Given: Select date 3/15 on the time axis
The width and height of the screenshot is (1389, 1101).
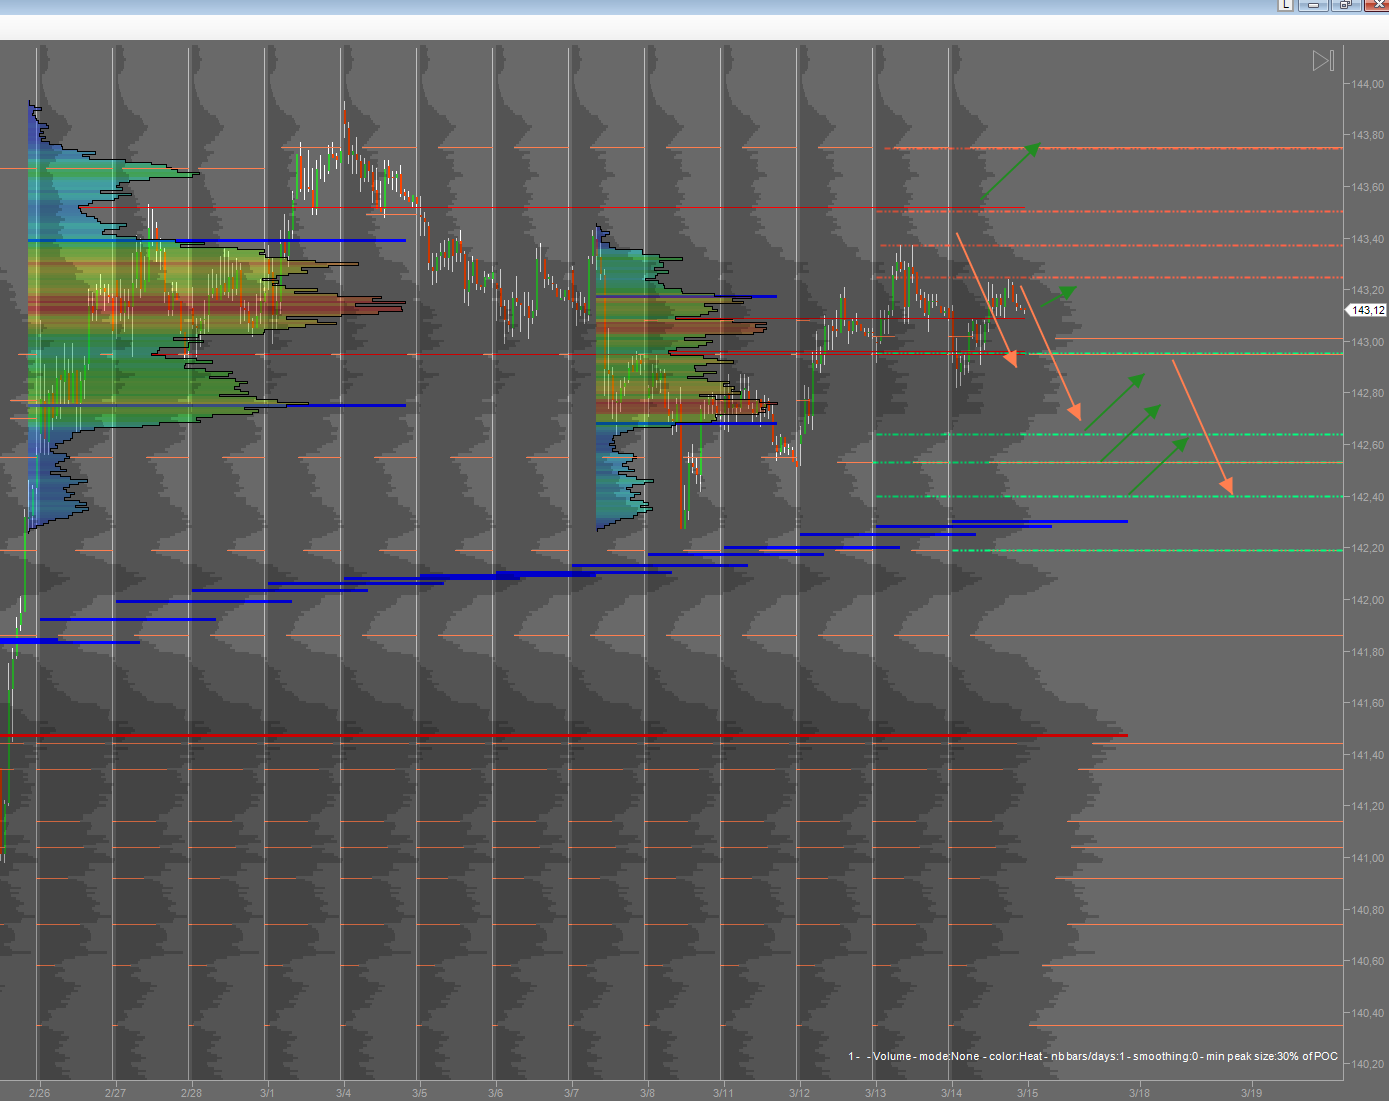Looking at the screenshot, I should click(1027, 1093).
